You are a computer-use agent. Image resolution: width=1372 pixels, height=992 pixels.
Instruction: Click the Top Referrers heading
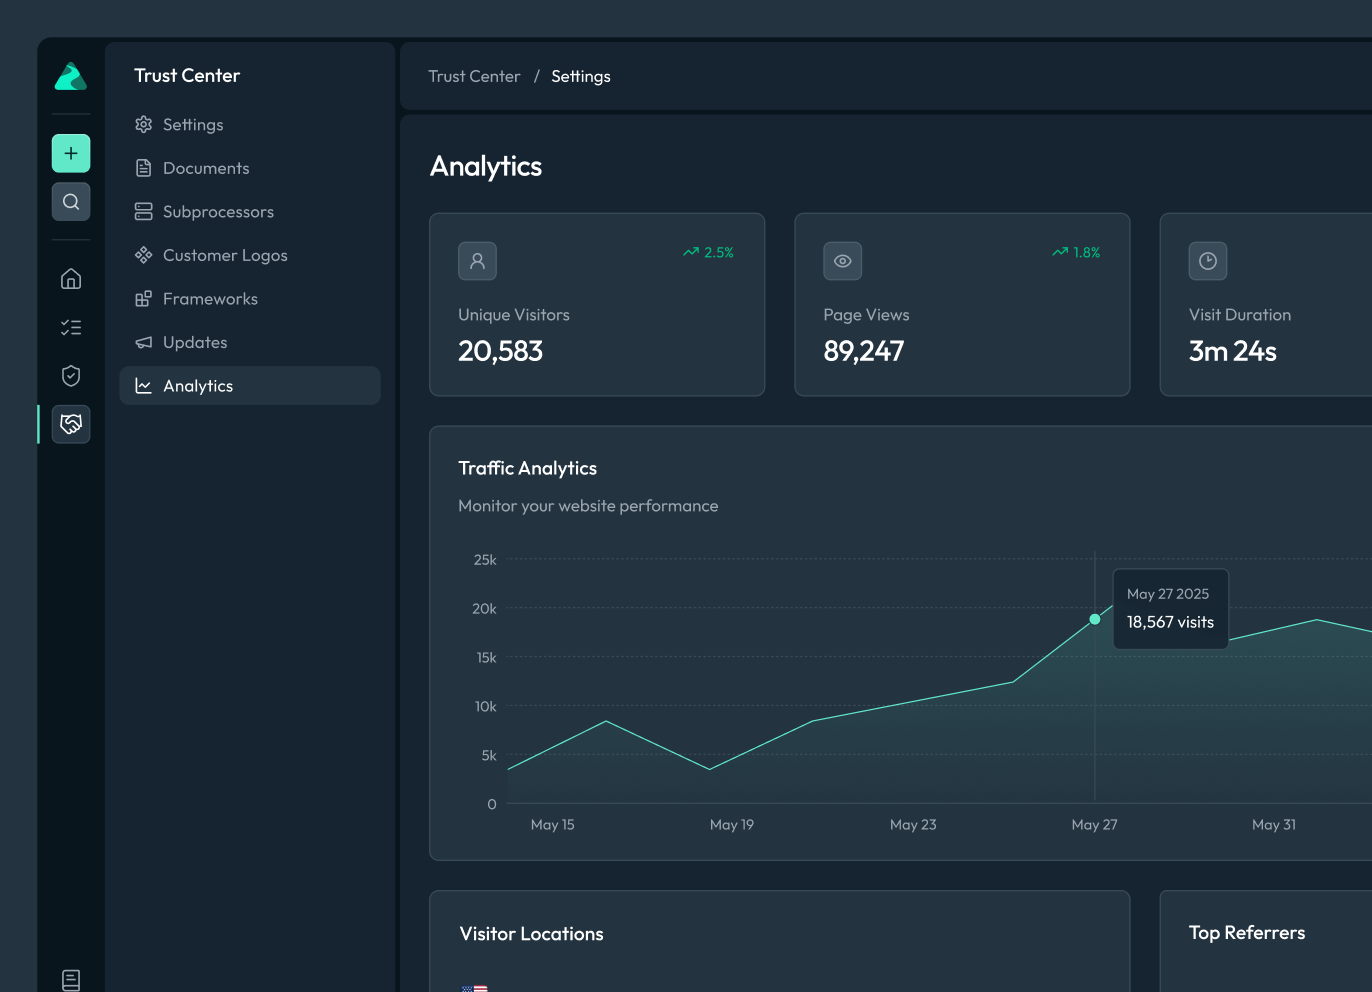pyautogui.click(x=1247, y=933)
